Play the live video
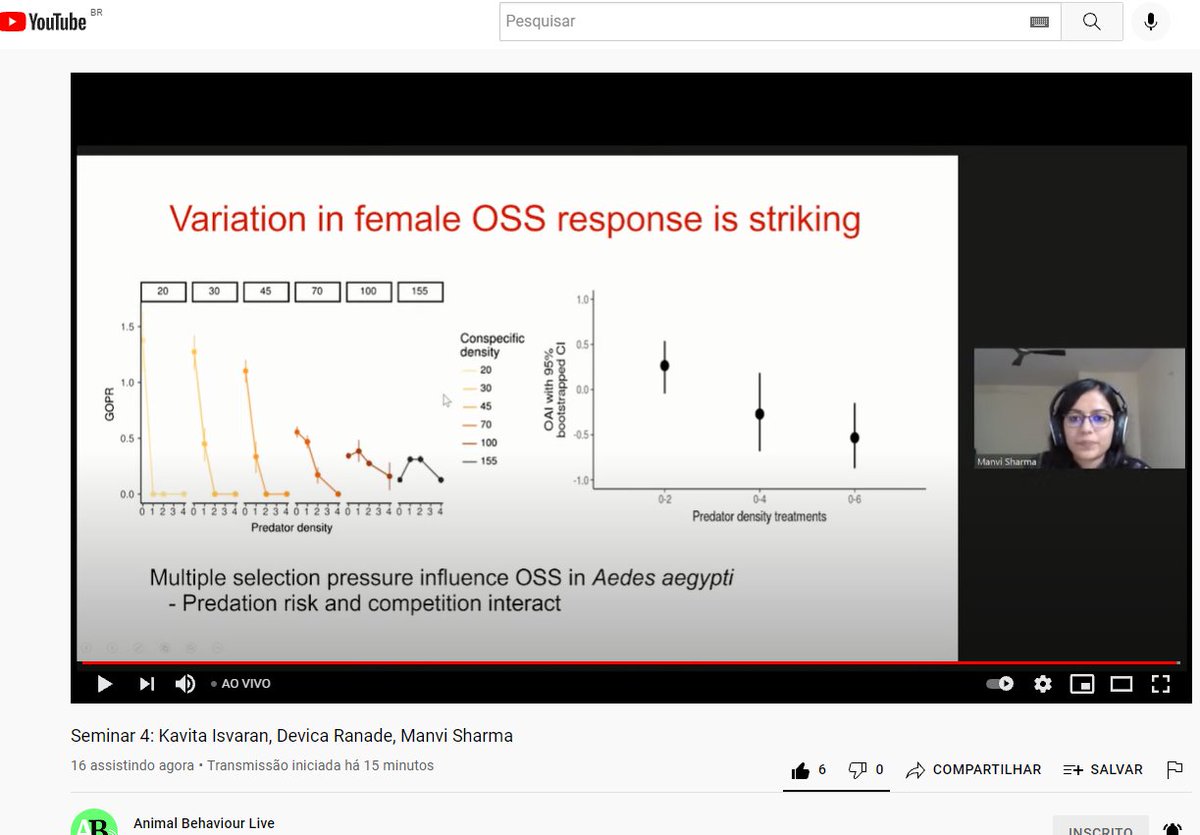This screenshot has height=835, width=1200. click(104, 684)
